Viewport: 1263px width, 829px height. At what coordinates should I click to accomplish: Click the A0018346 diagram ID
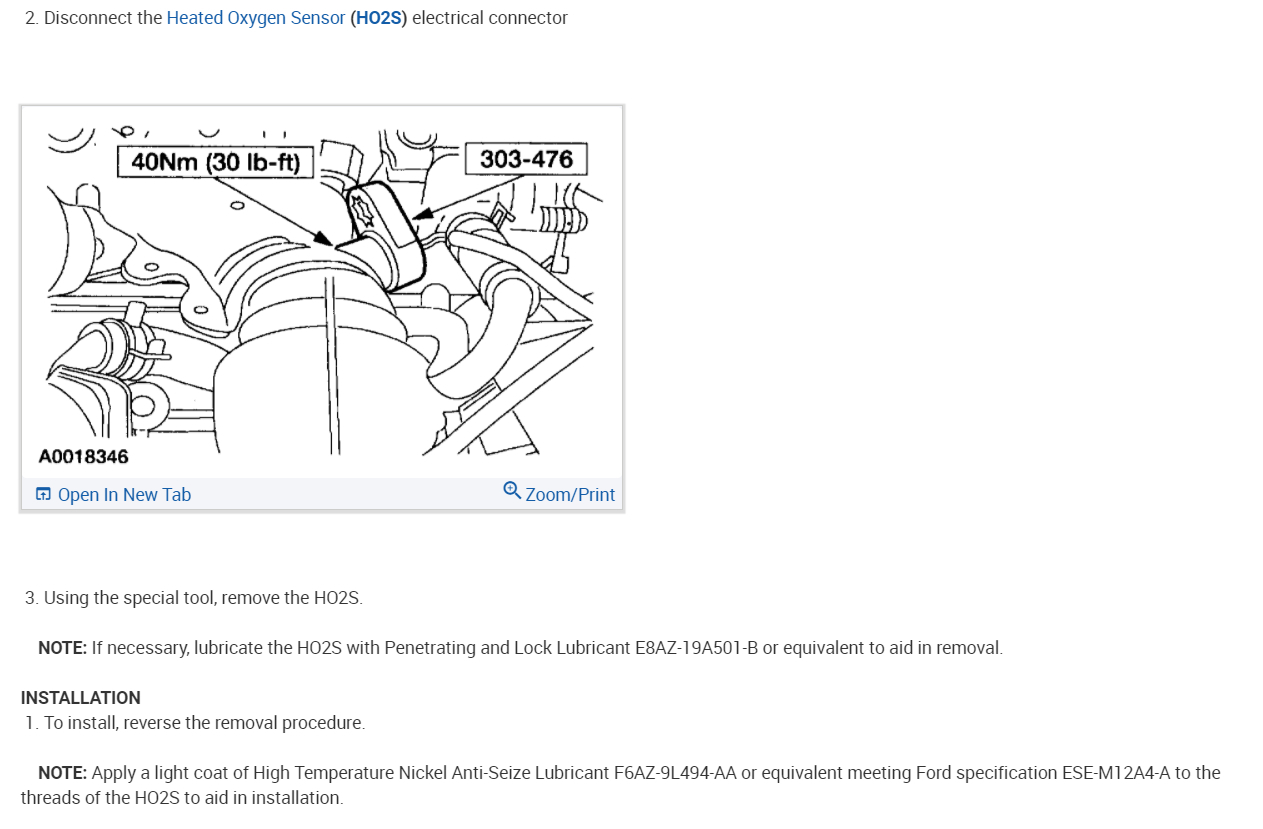click(83, 456)
